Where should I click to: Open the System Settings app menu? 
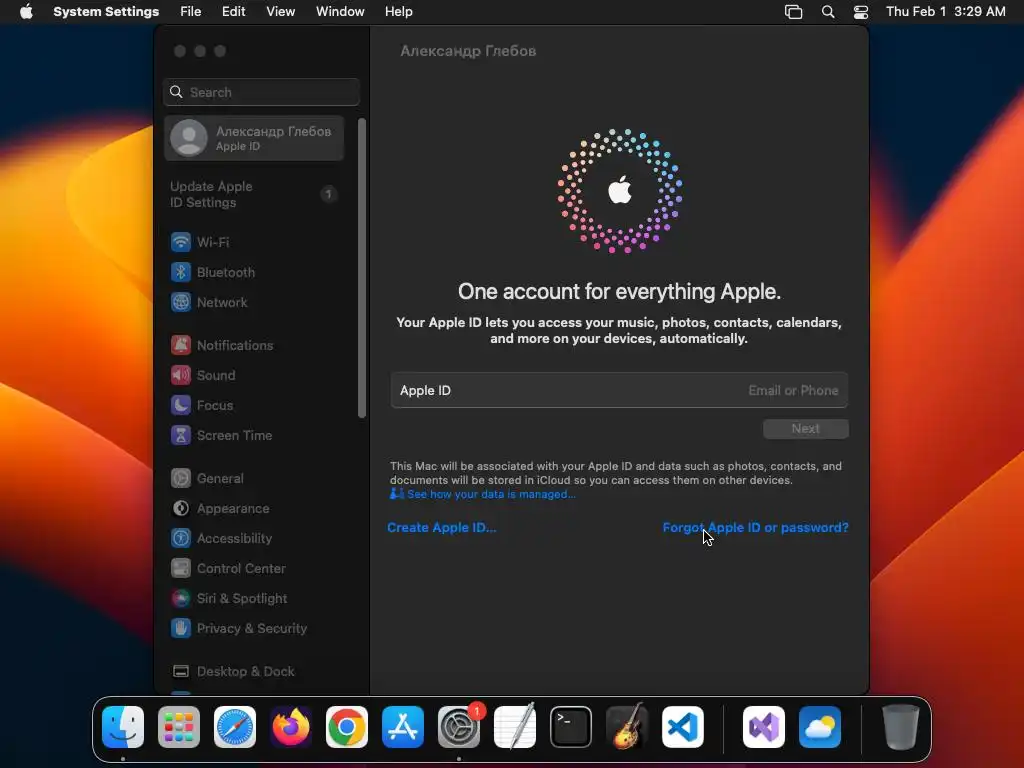point(106,12)
